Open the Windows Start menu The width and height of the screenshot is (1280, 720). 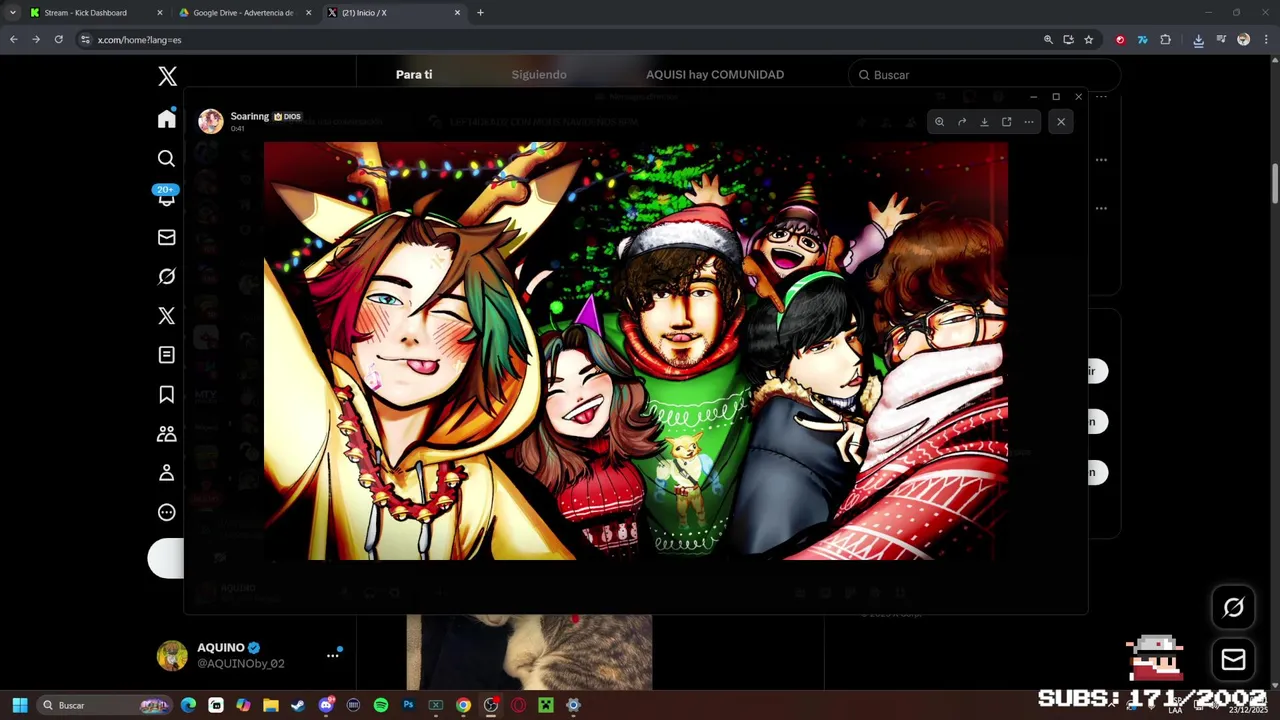[x=20, y=705]
